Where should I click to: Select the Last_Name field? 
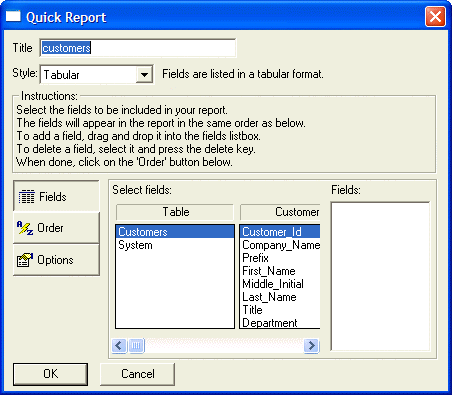(x=280, y=297)
